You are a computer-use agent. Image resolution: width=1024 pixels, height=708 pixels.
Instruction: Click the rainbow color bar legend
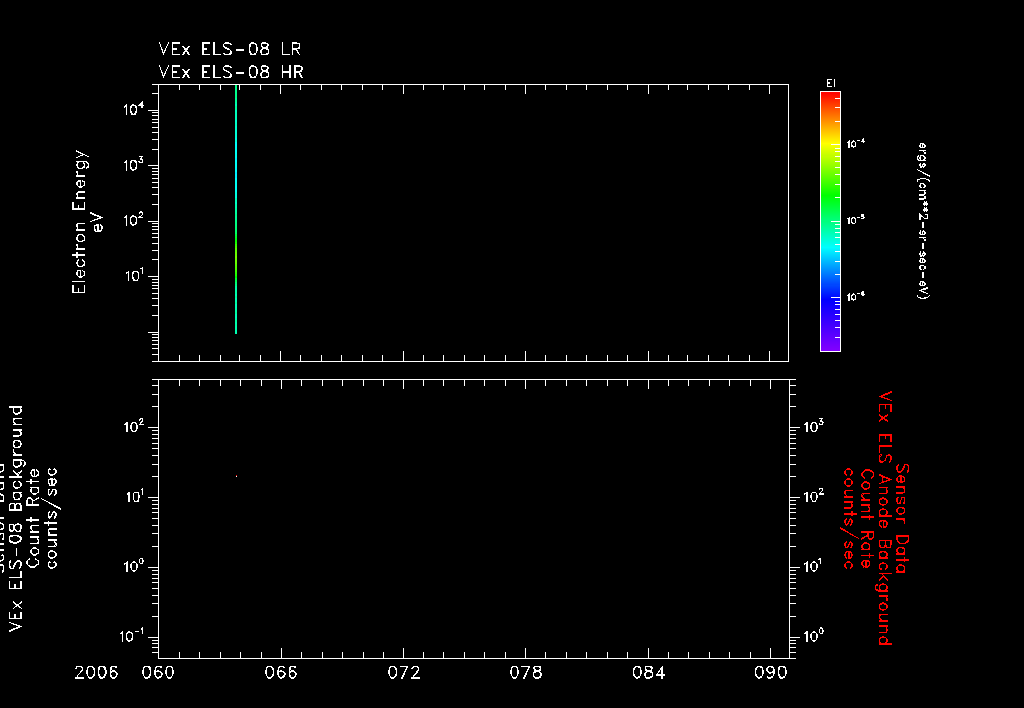coord(830,221)
